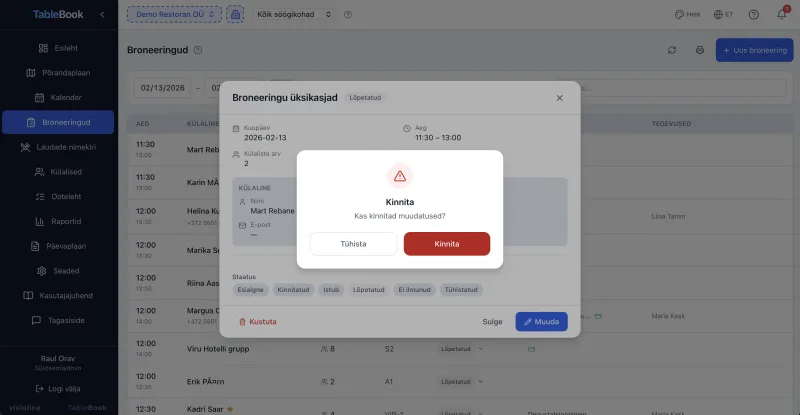
Task: Open Kalender in the sidebar
Action: tap(59, 98)
